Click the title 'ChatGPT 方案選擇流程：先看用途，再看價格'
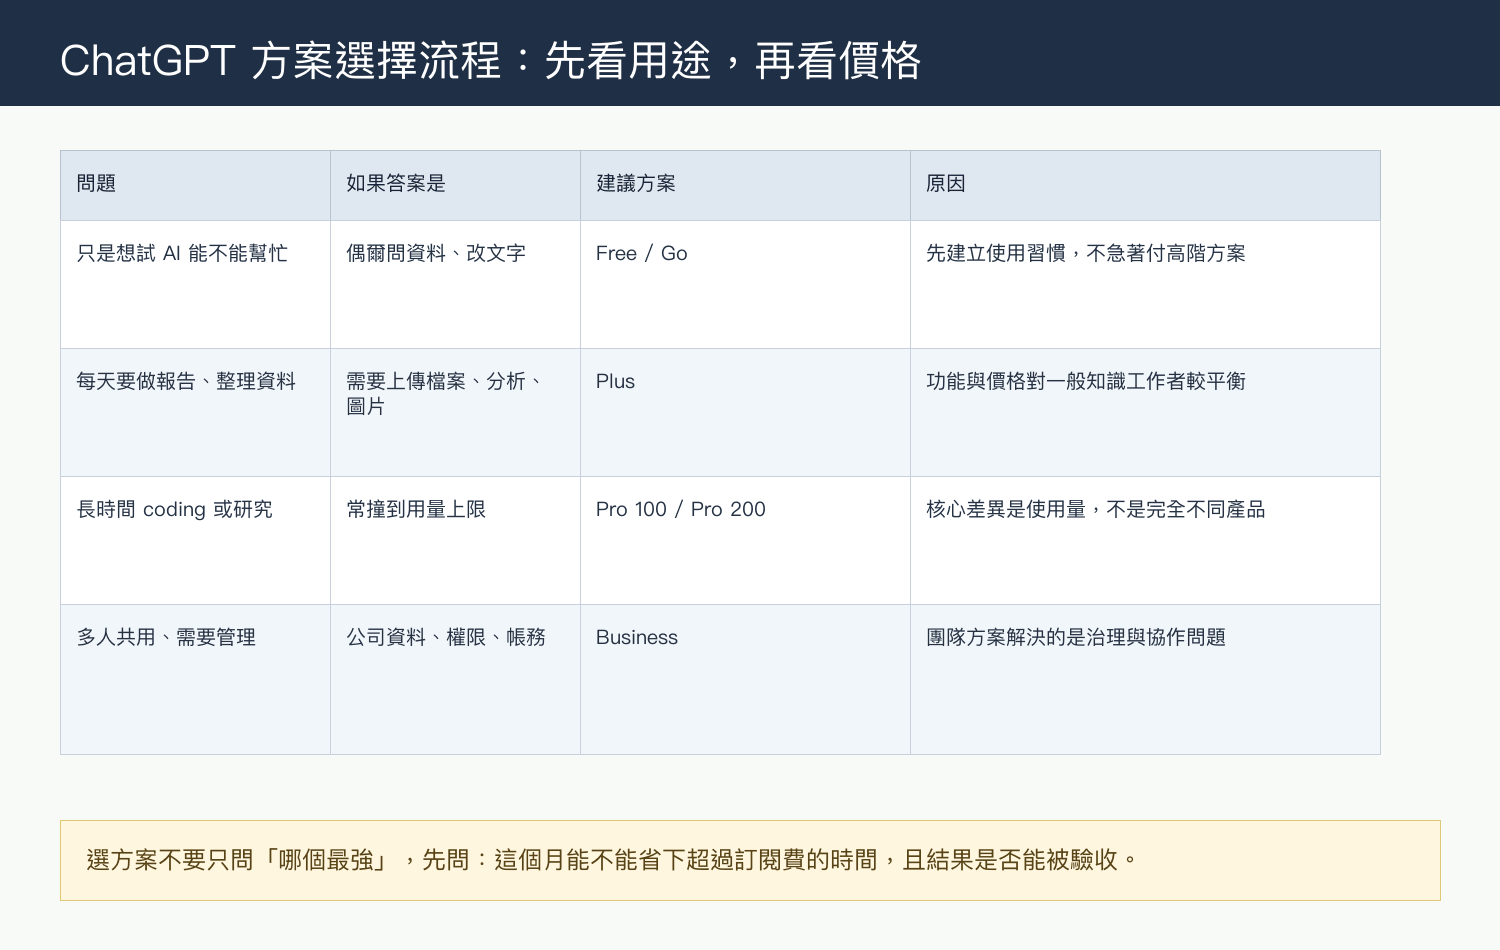1500x950 pixels. pyautogui.click(x=490, y=61)
